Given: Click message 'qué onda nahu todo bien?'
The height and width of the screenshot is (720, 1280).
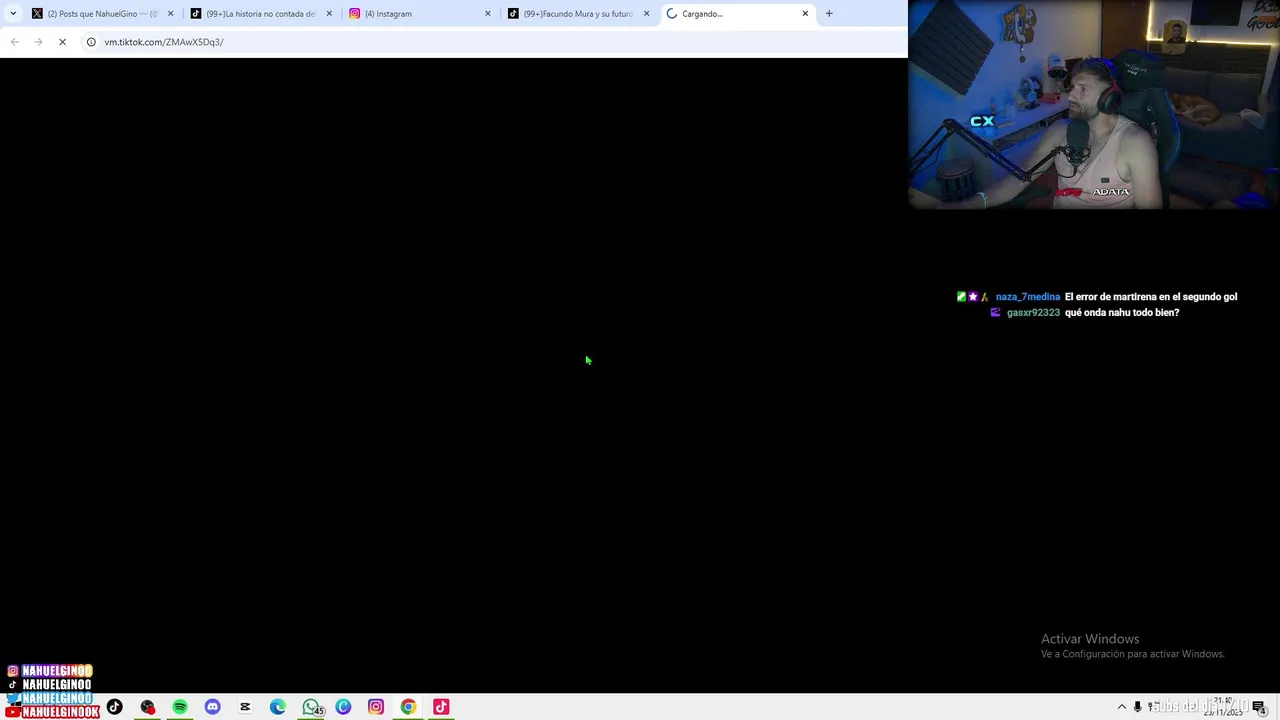Looking at the screenshot, I should 1122,313.
